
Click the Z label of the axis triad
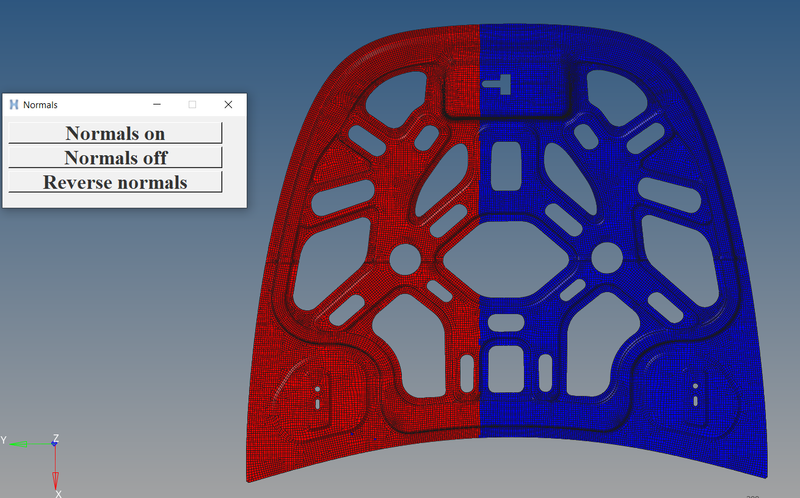(x=57, y=437)
